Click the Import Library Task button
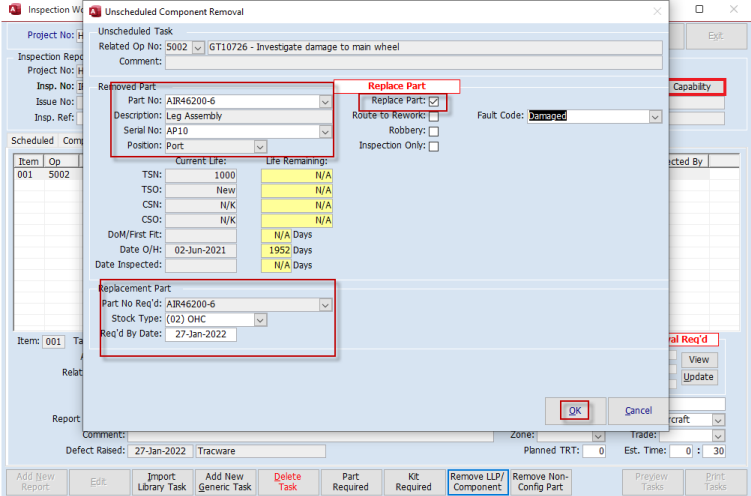 161,482
